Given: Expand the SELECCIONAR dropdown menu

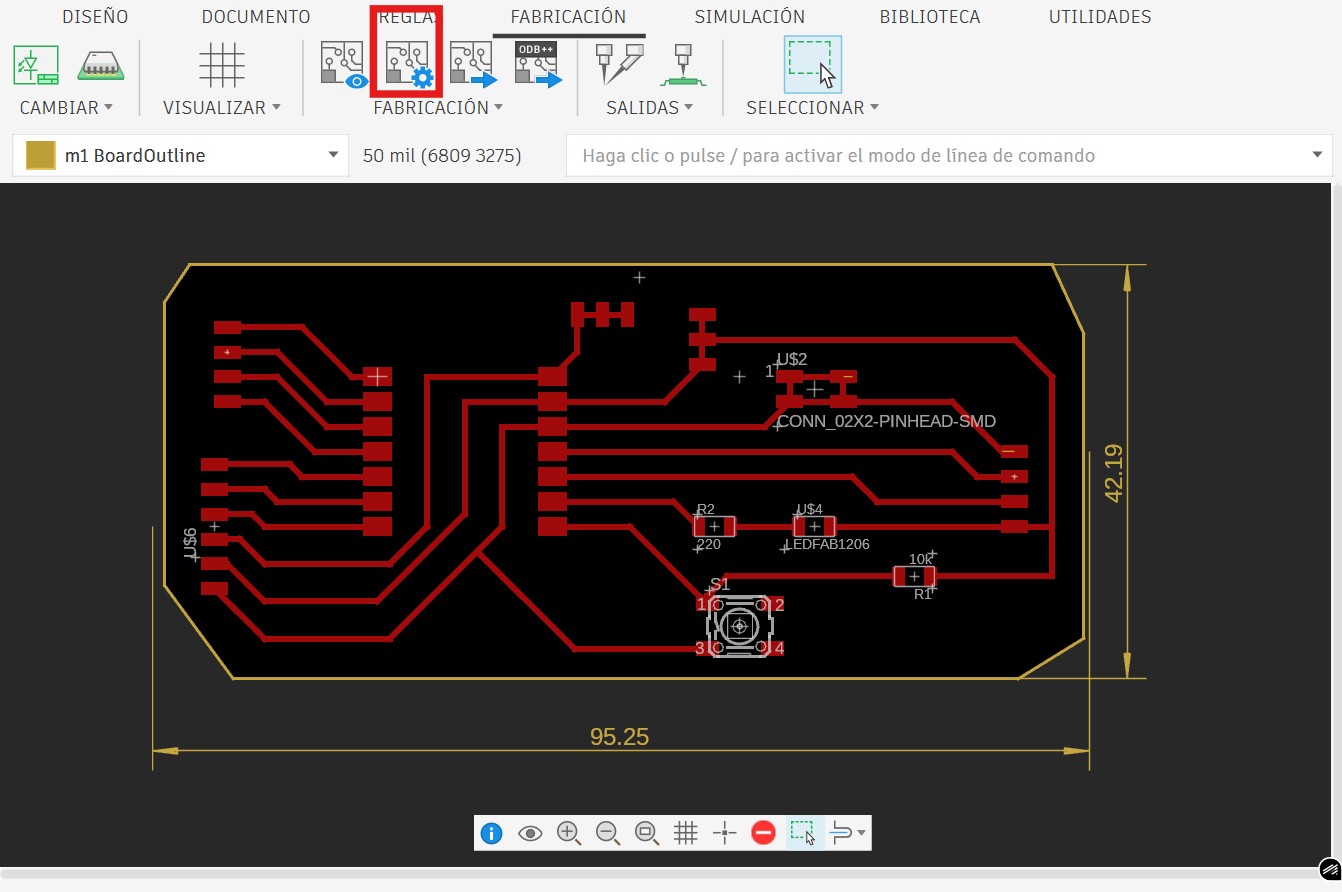Looking at the screenshot, I should (813, 108).
